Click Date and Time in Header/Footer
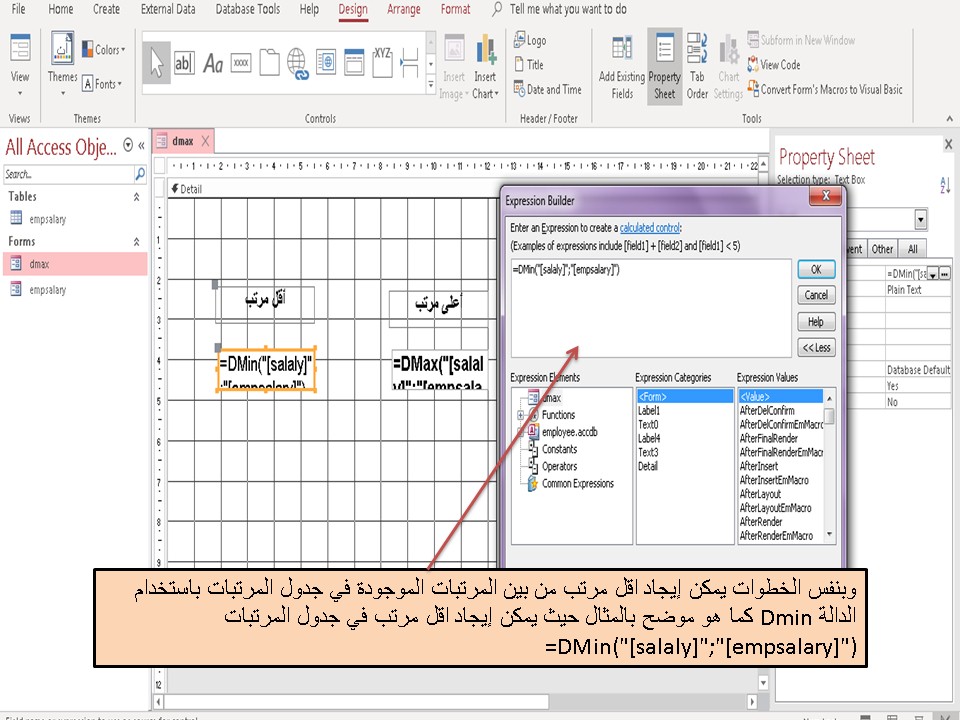 [x=547, y=88]
